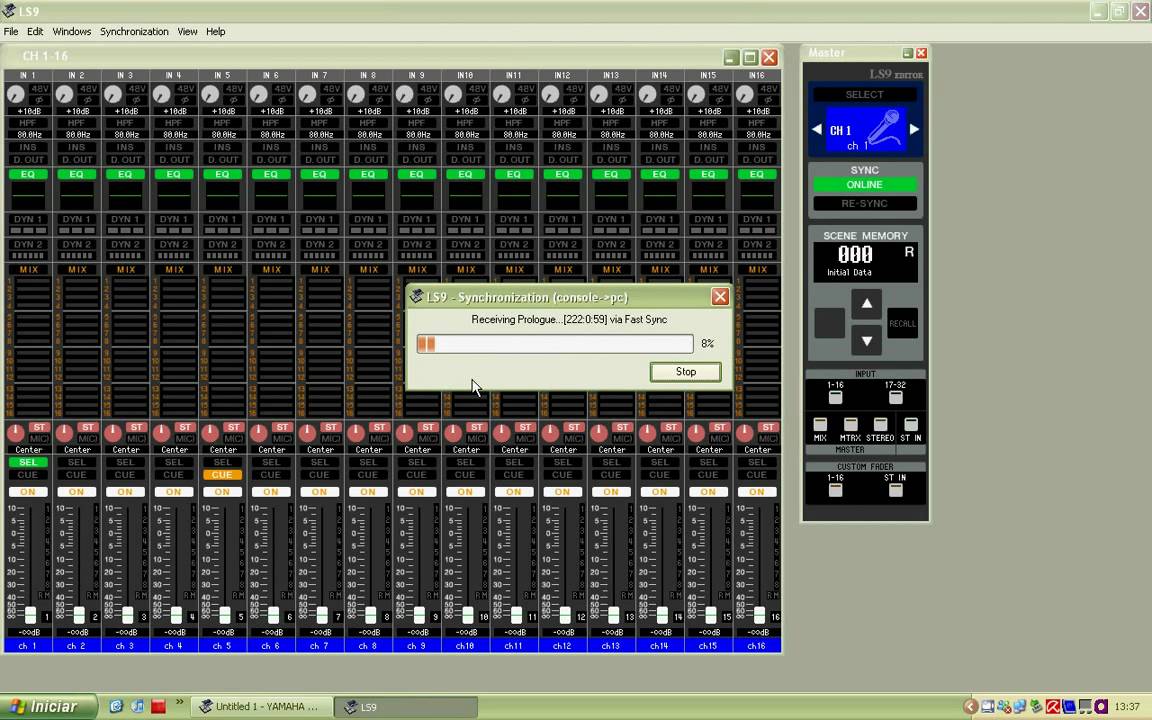Click D. OUT on channel IN 2
This screenshot has height=720, width=1152.
(x=76, y=159)
